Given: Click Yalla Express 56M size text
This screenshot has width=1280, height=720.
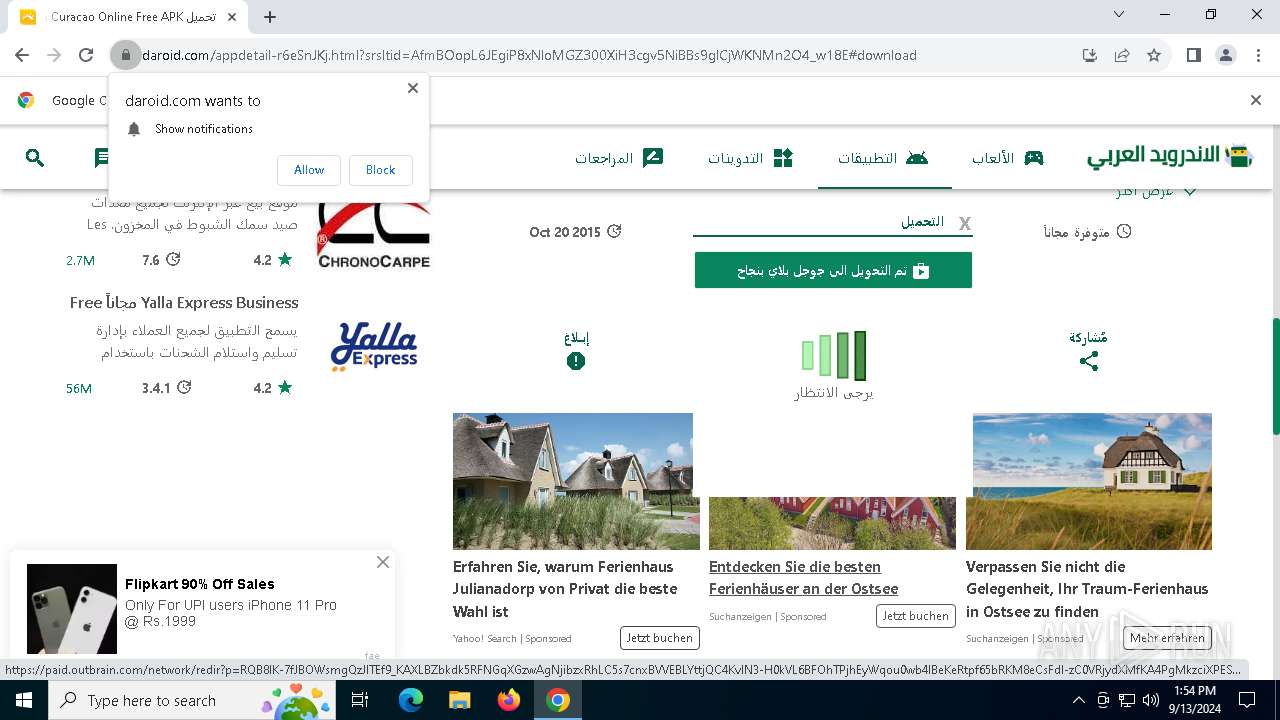Looking at the screenshot, I should [79, 388].
